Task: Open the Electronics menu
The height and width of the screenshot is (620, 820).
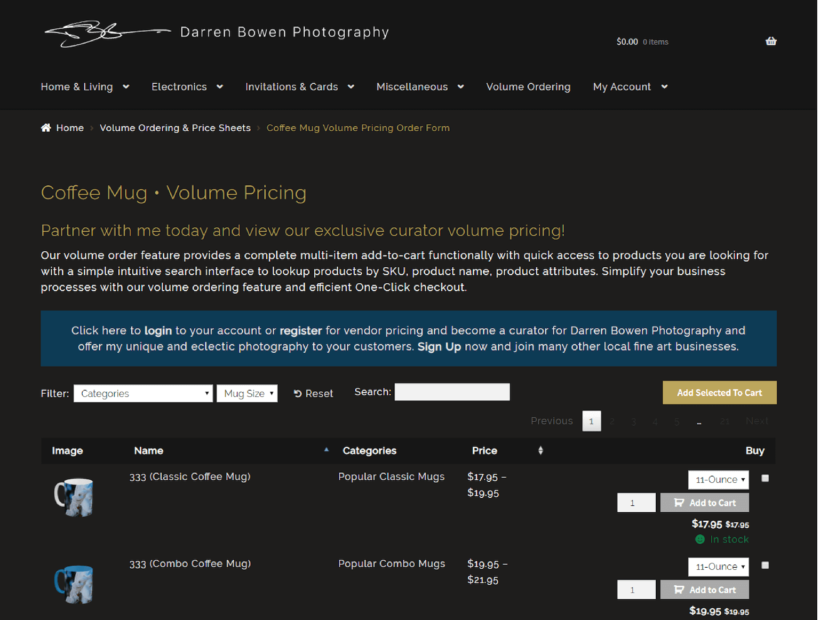Action: click(187, 87)
